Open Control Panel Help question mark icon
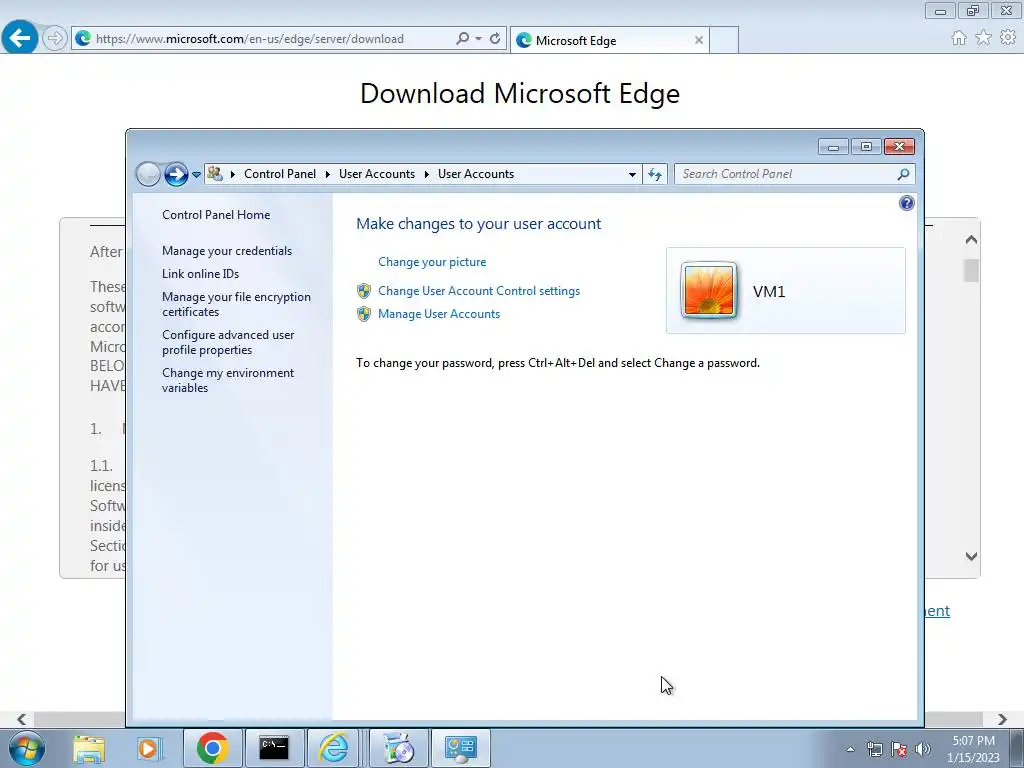The image size is (1024, 768). (906, 203)
